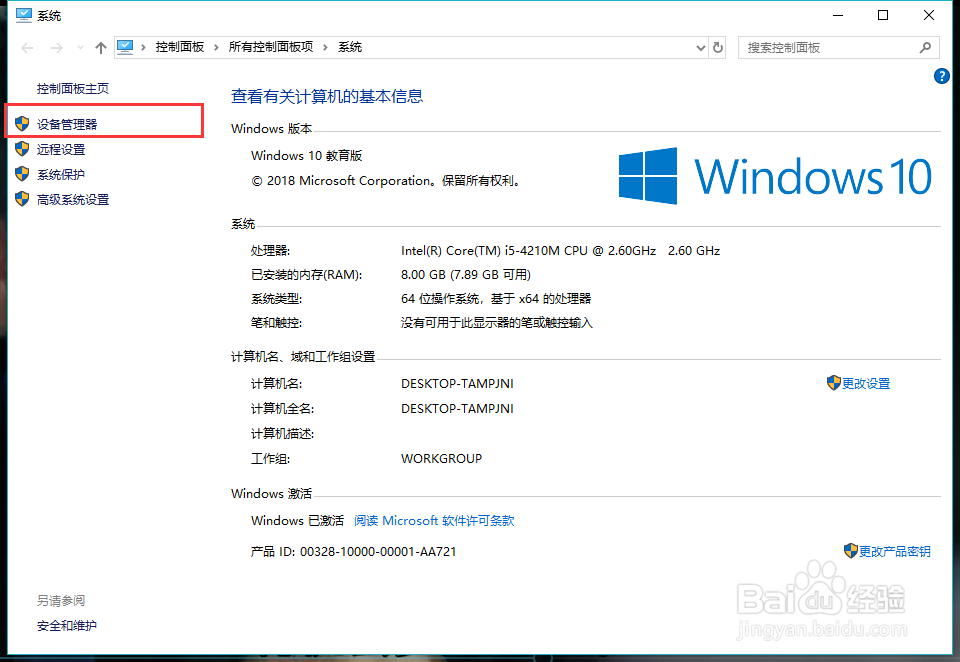Select the Intel(R) Core(TM) i5-4210M processor text
Viewport: 960px width, 662px height.
click(560, 250)
